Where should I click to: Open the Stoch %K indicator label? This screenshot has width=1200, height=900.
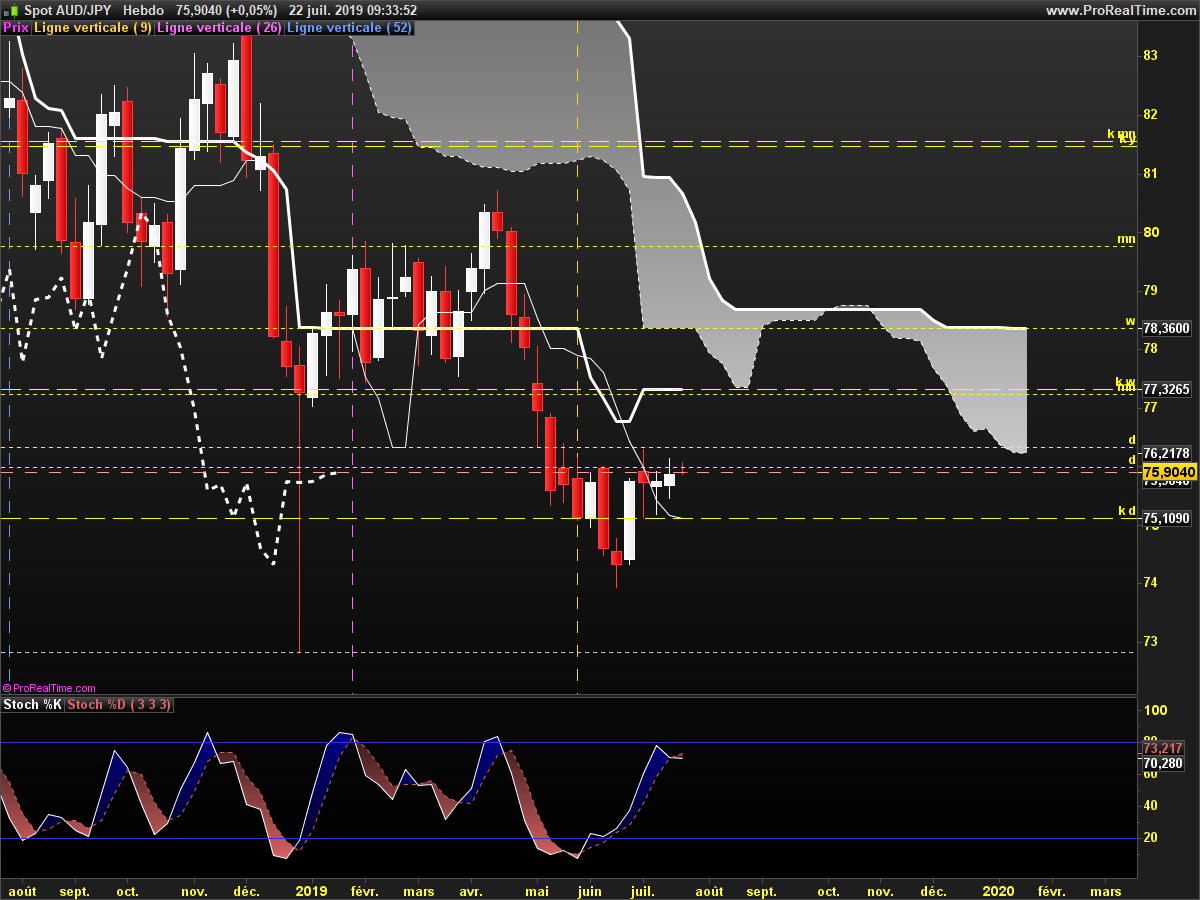33,705
